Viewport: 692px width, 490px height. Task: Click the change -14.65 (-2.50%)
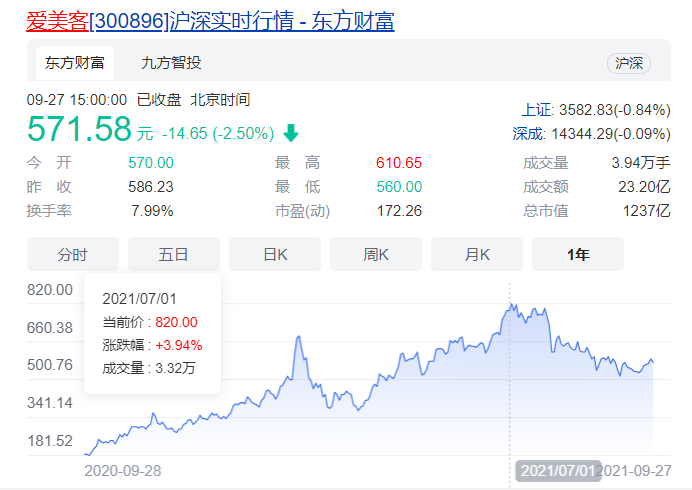pos(218,133)
